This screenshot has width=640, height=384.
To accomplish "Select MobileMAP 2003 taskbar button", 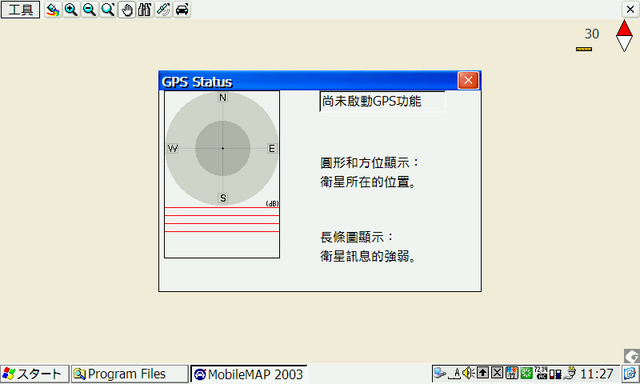I will pyautogui.click(x=249, y=374).
